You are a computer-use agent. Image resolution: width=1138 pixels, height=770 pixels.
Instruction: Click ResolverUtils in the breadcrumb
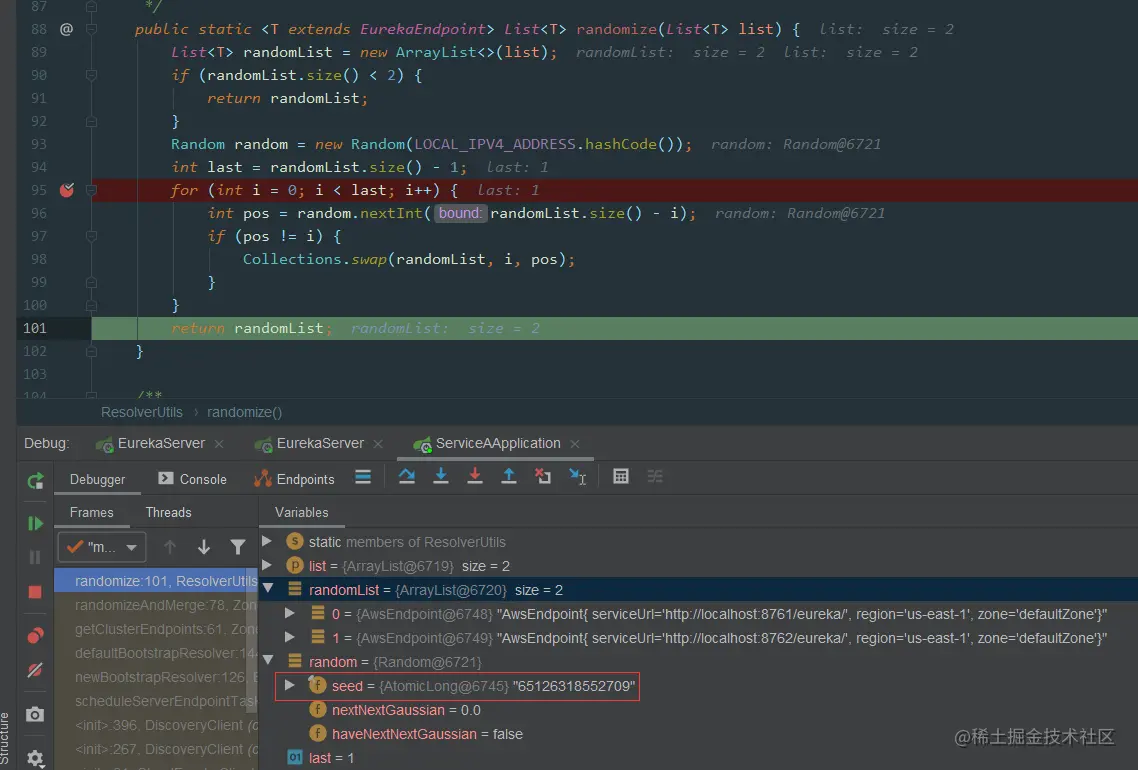(x=142, y=412)
